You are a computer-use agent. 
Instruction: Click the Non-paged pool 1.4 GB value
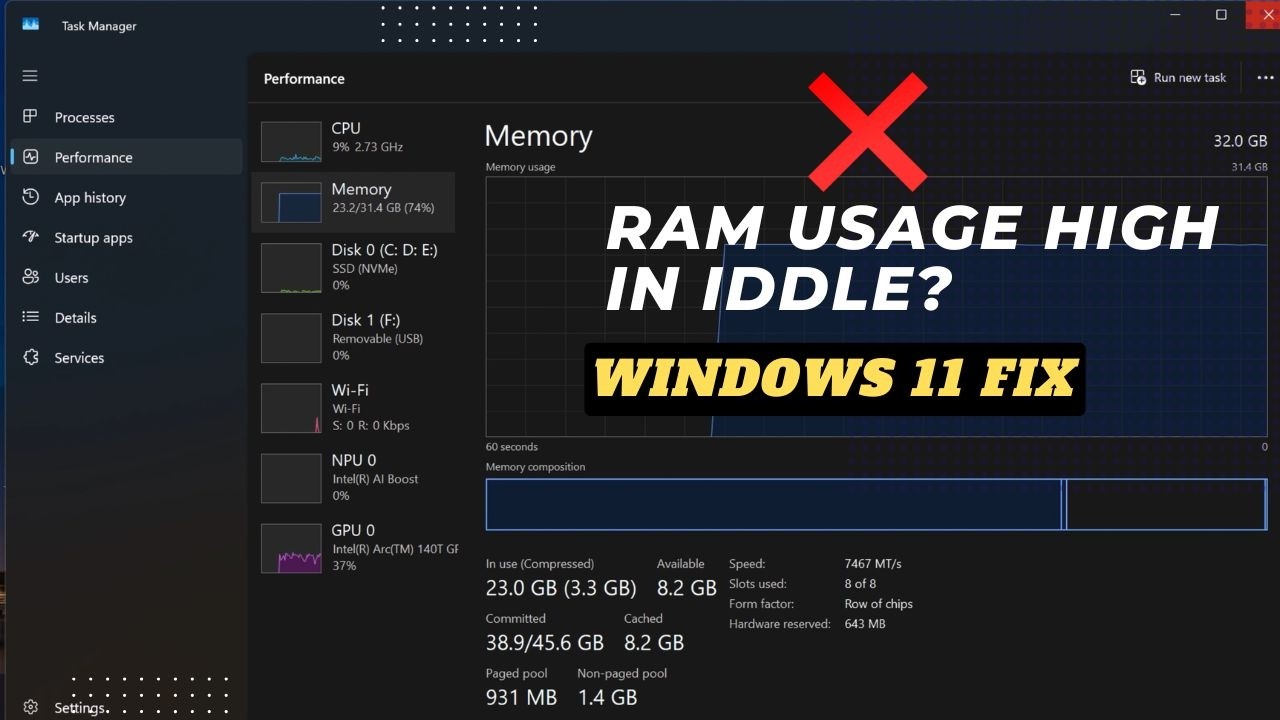607,697
